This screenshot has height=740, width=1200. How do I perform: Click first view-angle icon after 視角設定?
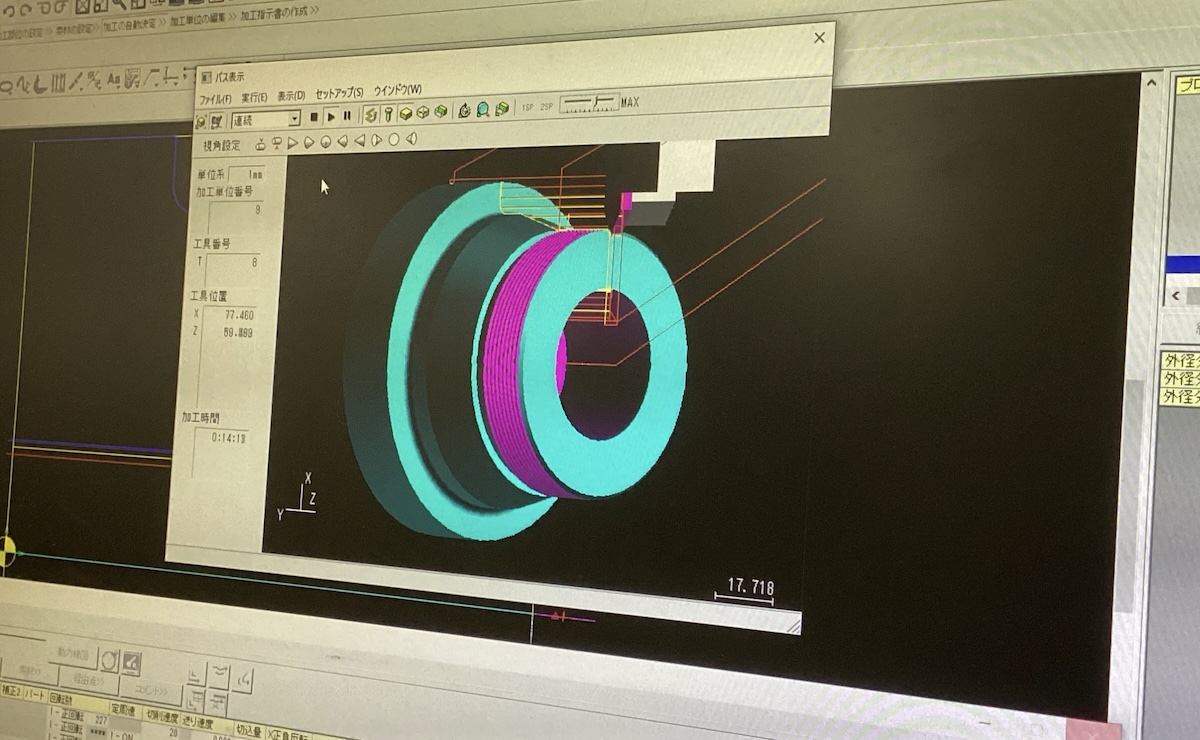pos(260,144)
